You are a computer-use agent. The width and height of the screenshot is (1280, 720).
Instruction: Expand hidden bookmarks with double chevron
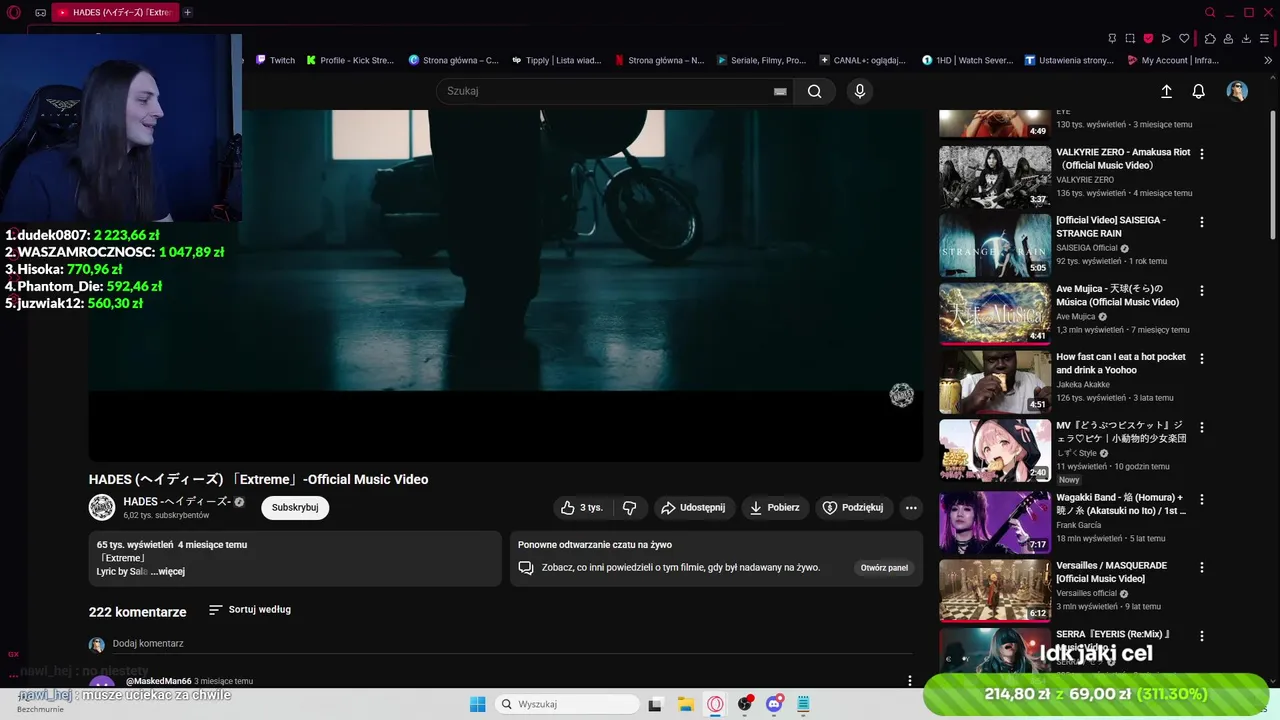(x=1268, y=60)
